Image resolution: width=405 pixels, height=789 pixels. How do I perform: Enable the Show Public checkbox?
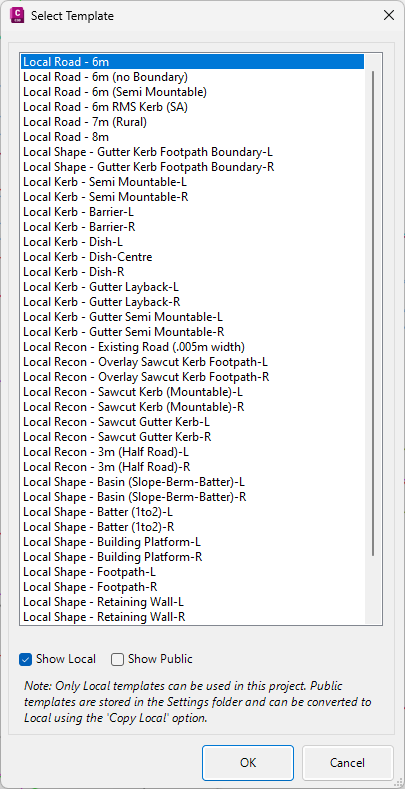[117, 659]
